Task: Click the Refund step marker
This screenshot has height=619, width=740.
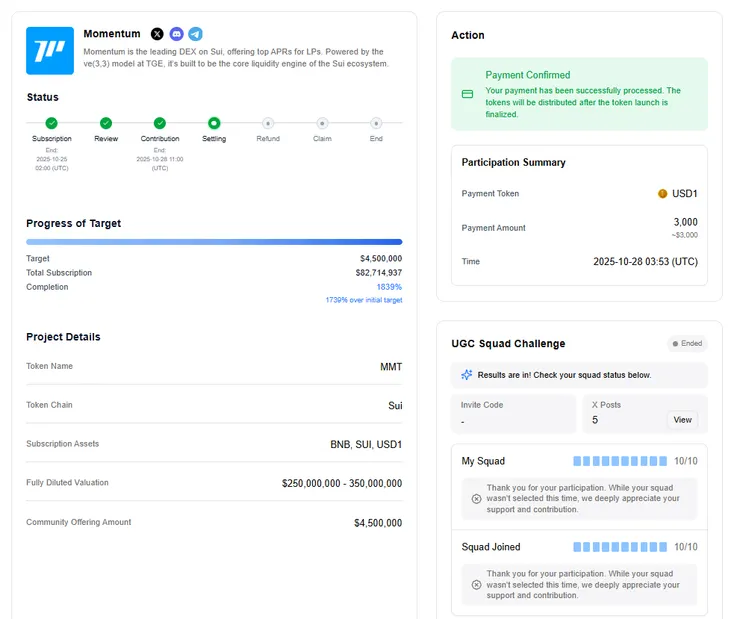Action: click(x=268, y=123)
